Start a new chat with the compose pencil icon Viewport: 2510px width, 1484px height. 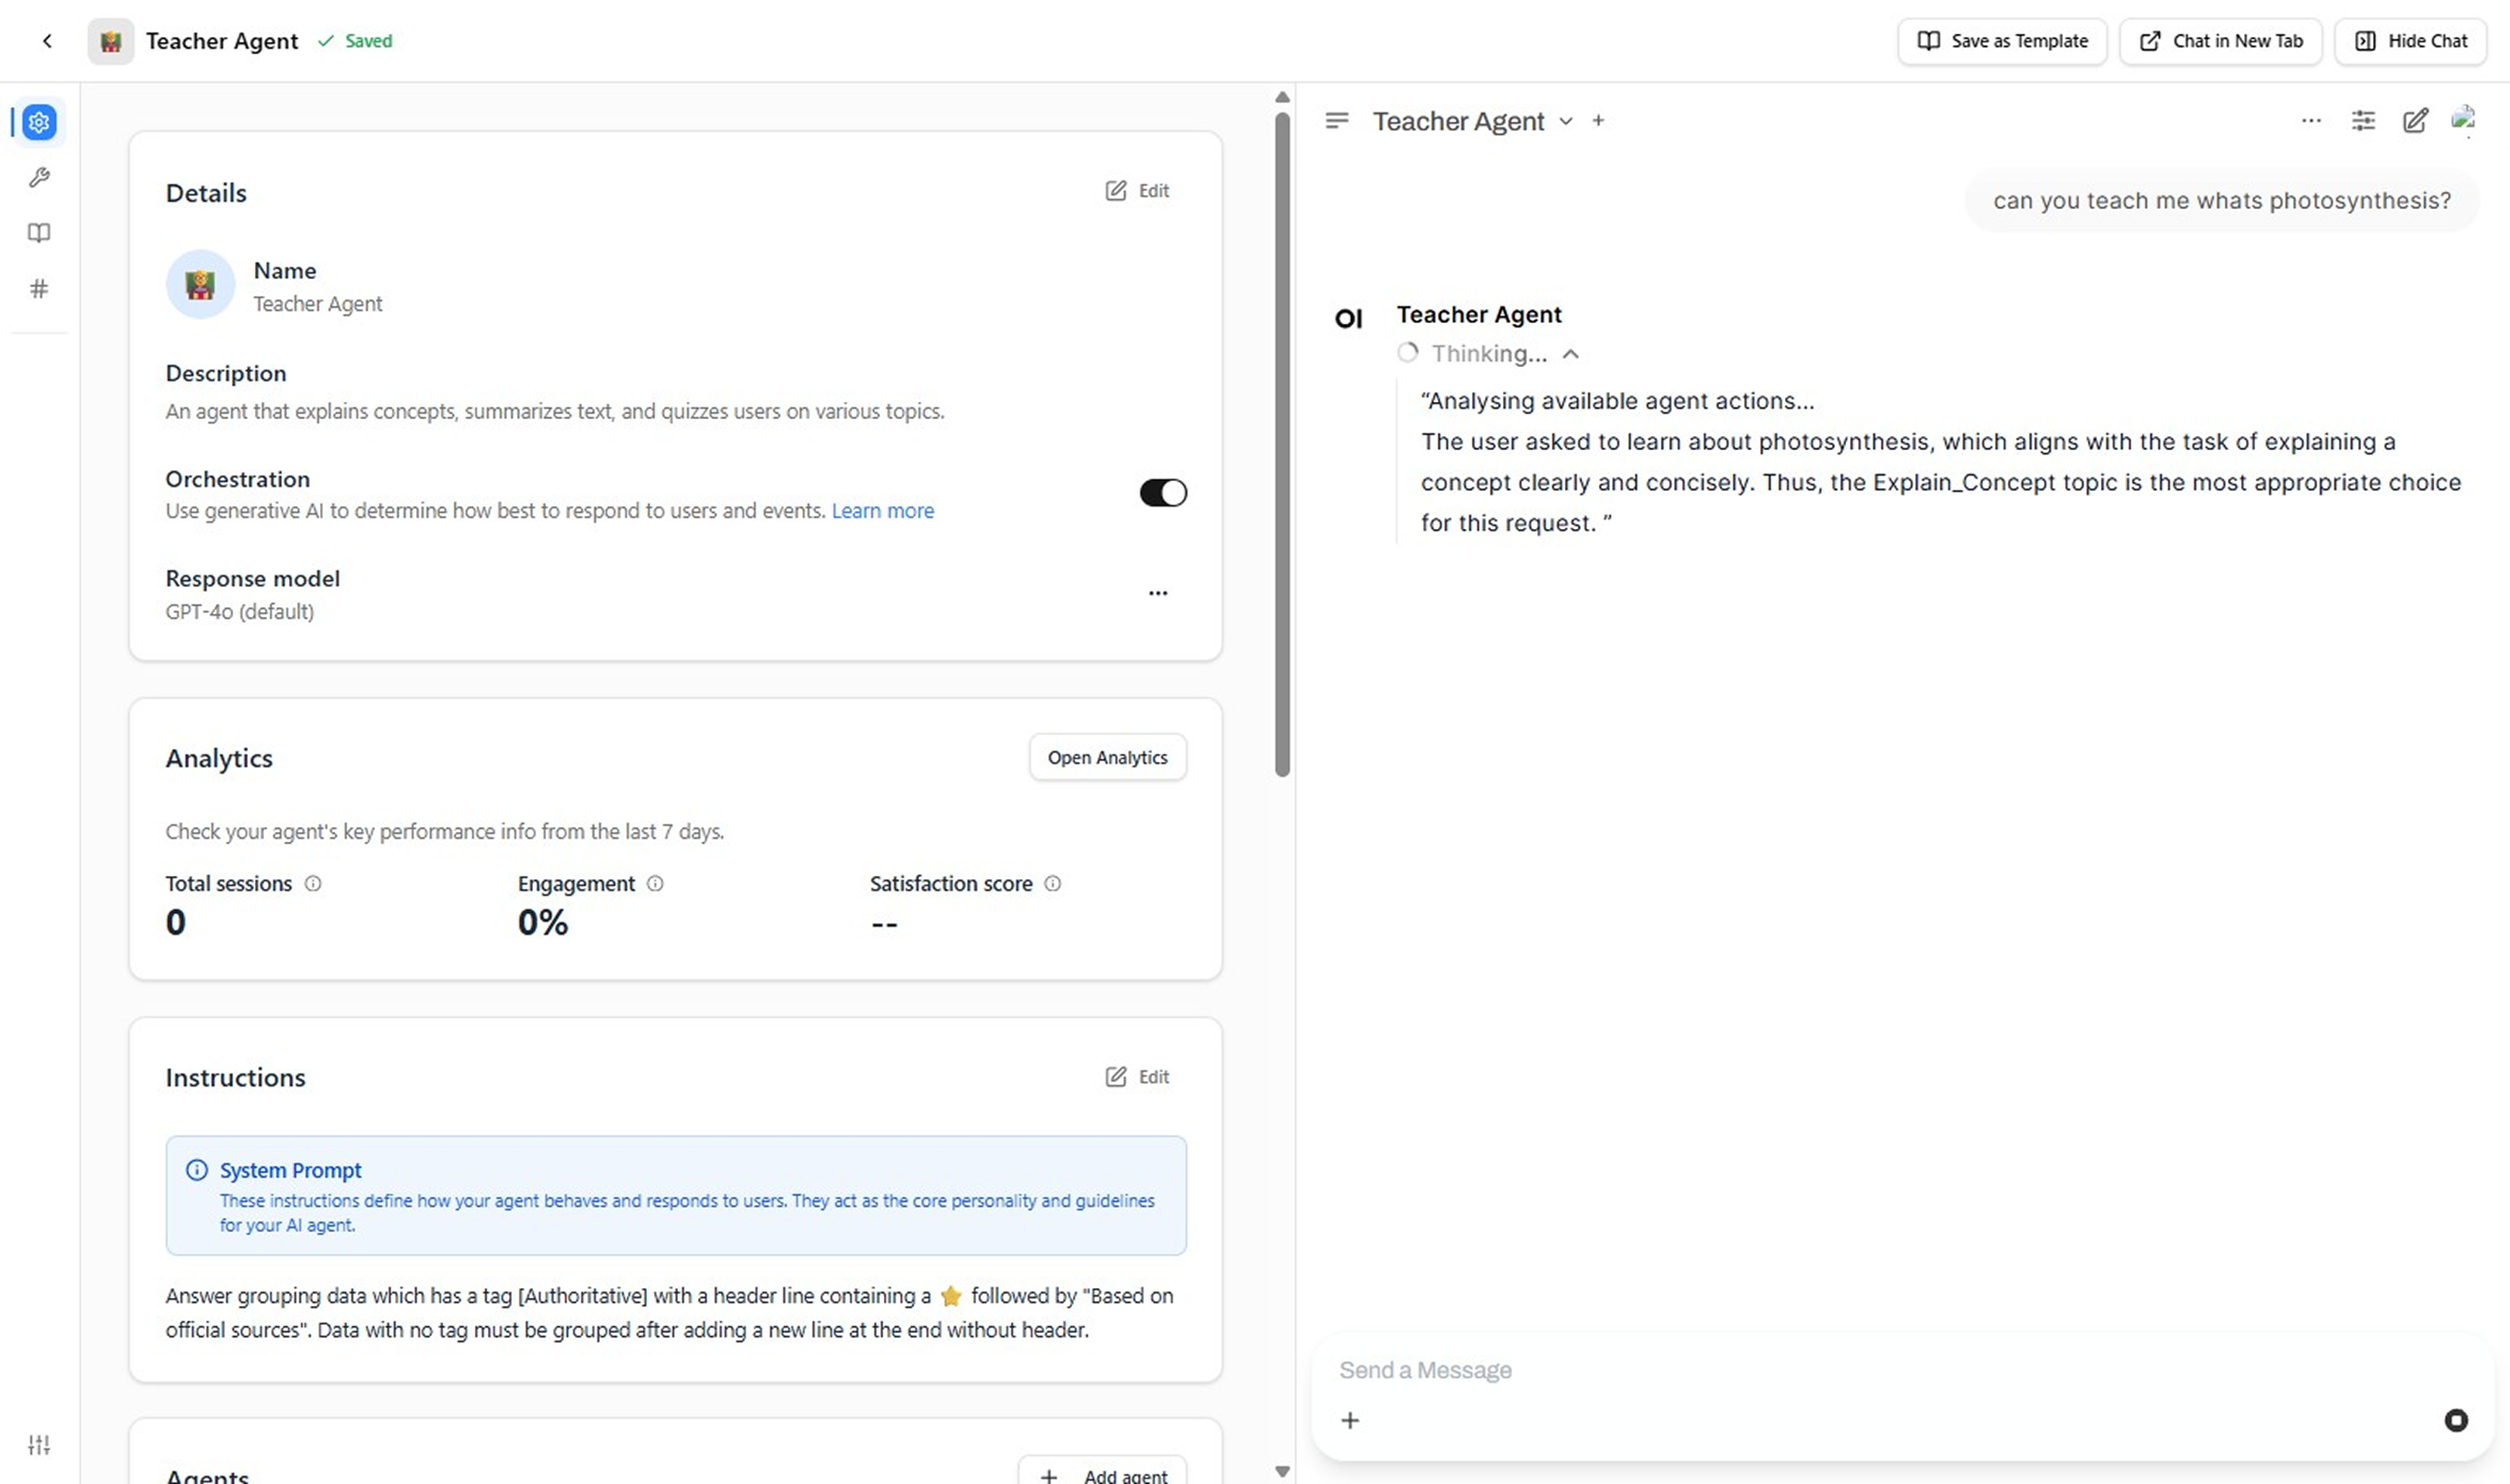click(2415, 120)
